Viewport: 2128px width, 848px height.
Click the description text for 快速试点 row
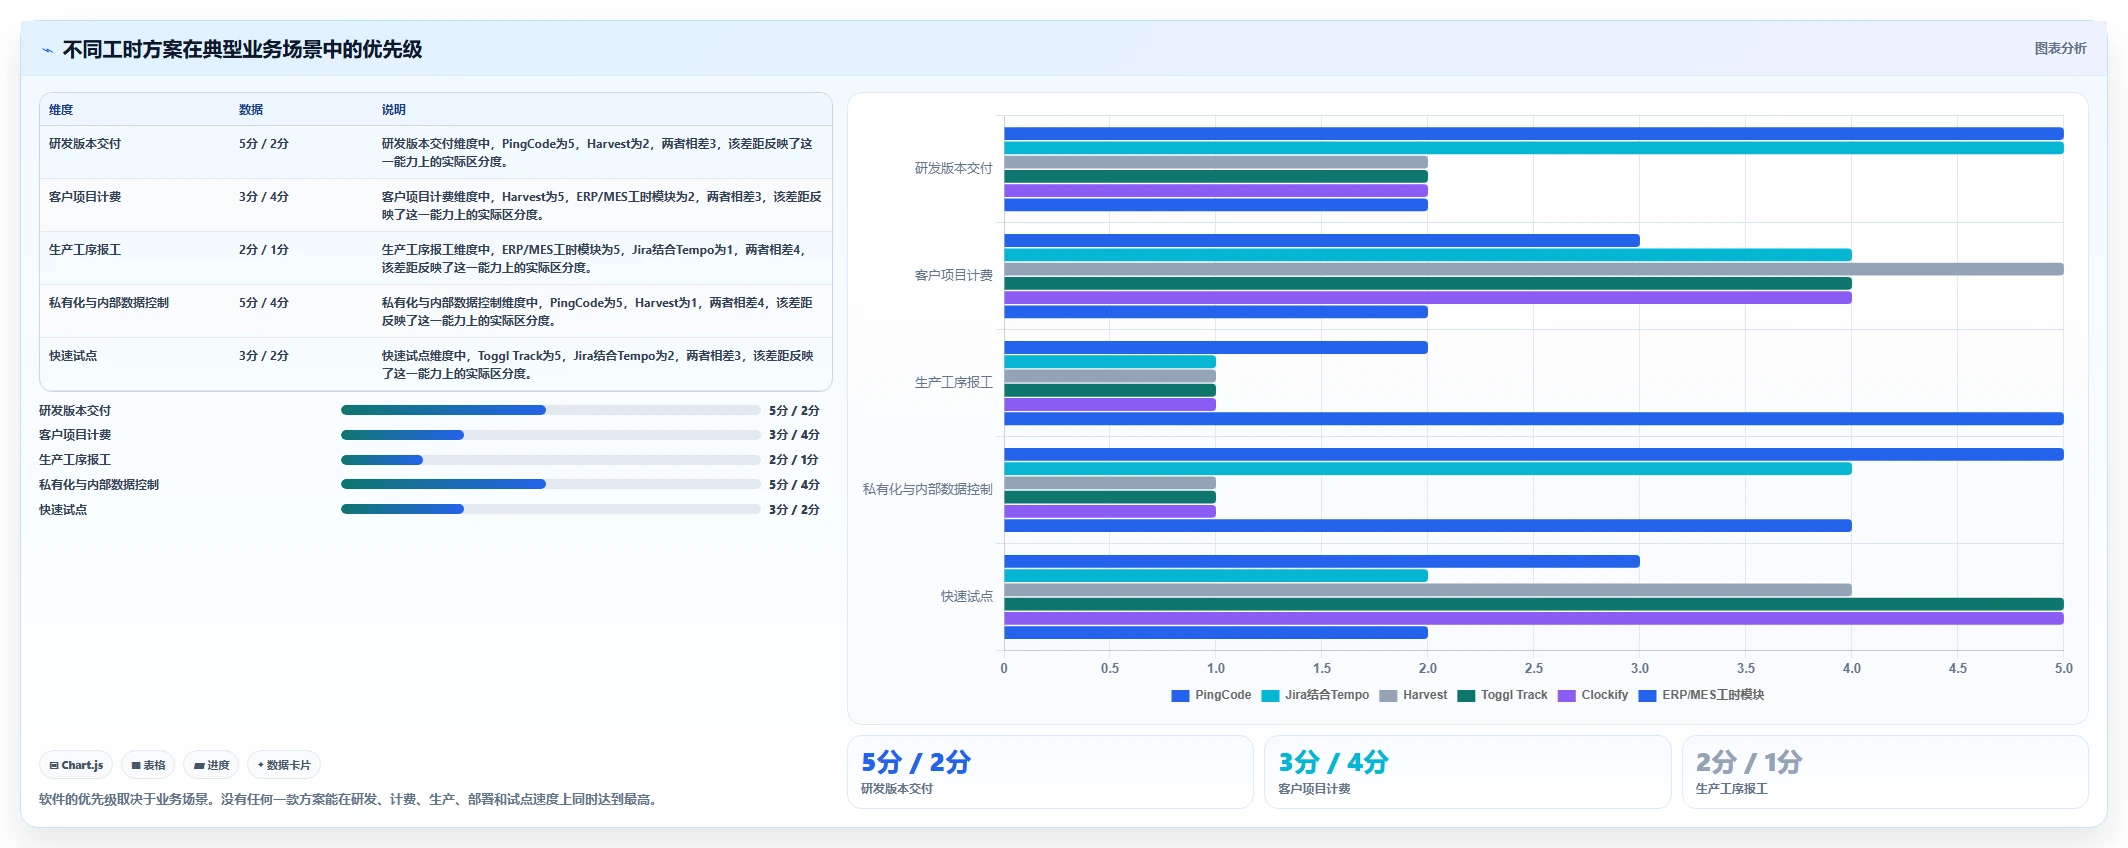(x=598, y=365)
